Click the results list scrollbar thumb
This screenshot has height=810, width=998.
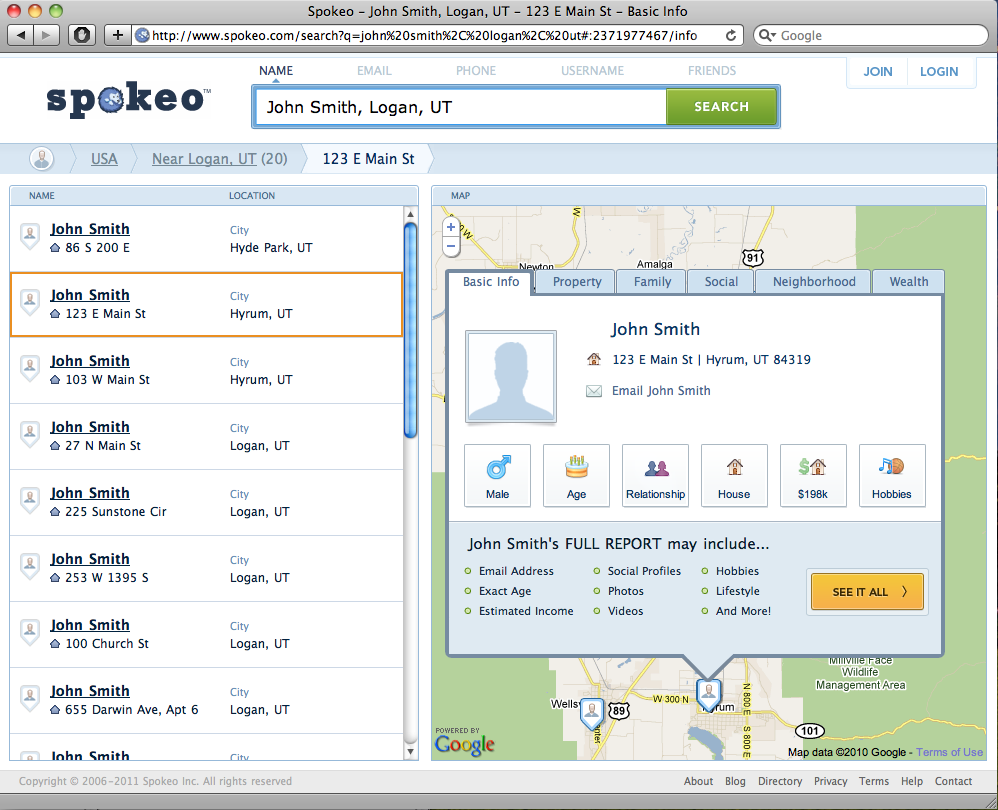pos(411,330)
